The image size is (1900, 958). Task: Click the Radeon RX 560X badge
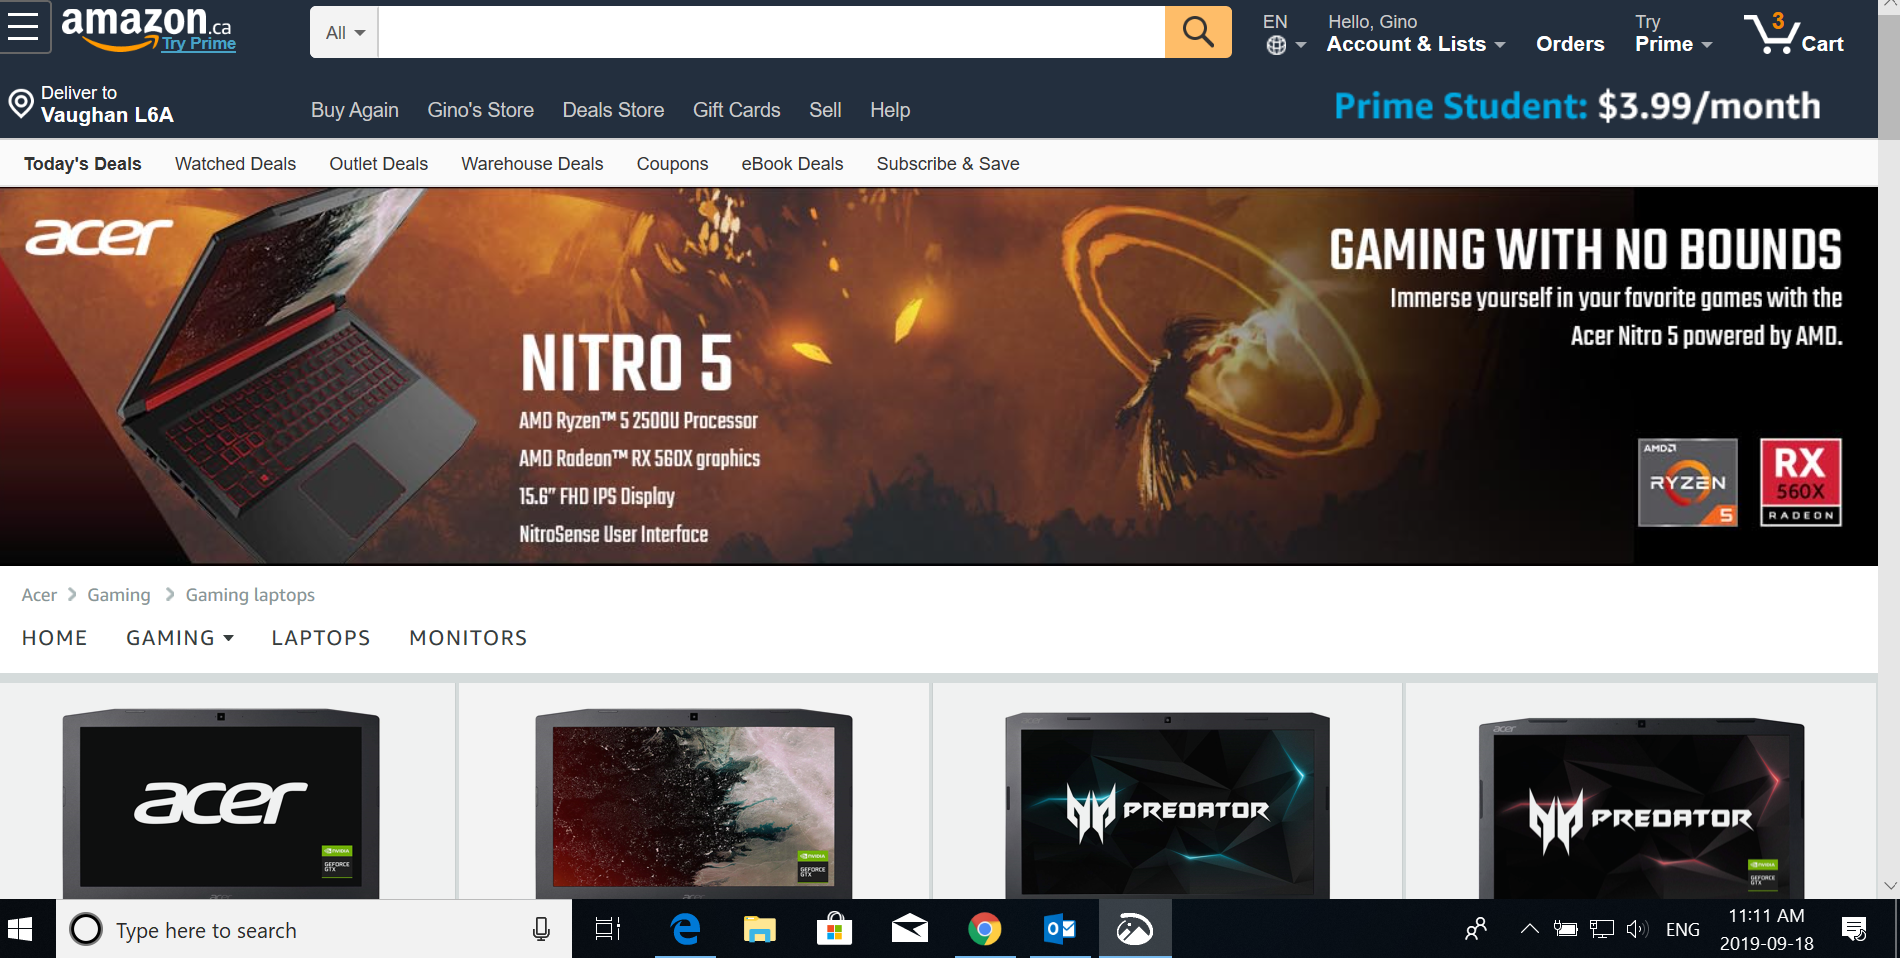pos(1800,482)
